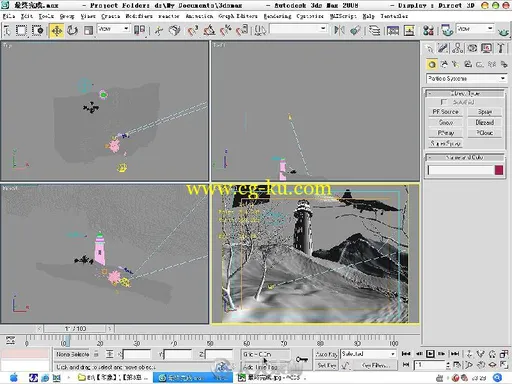Screen dimensions: 512x384
Task: Click the Snow button
Action: click(445, 122)
